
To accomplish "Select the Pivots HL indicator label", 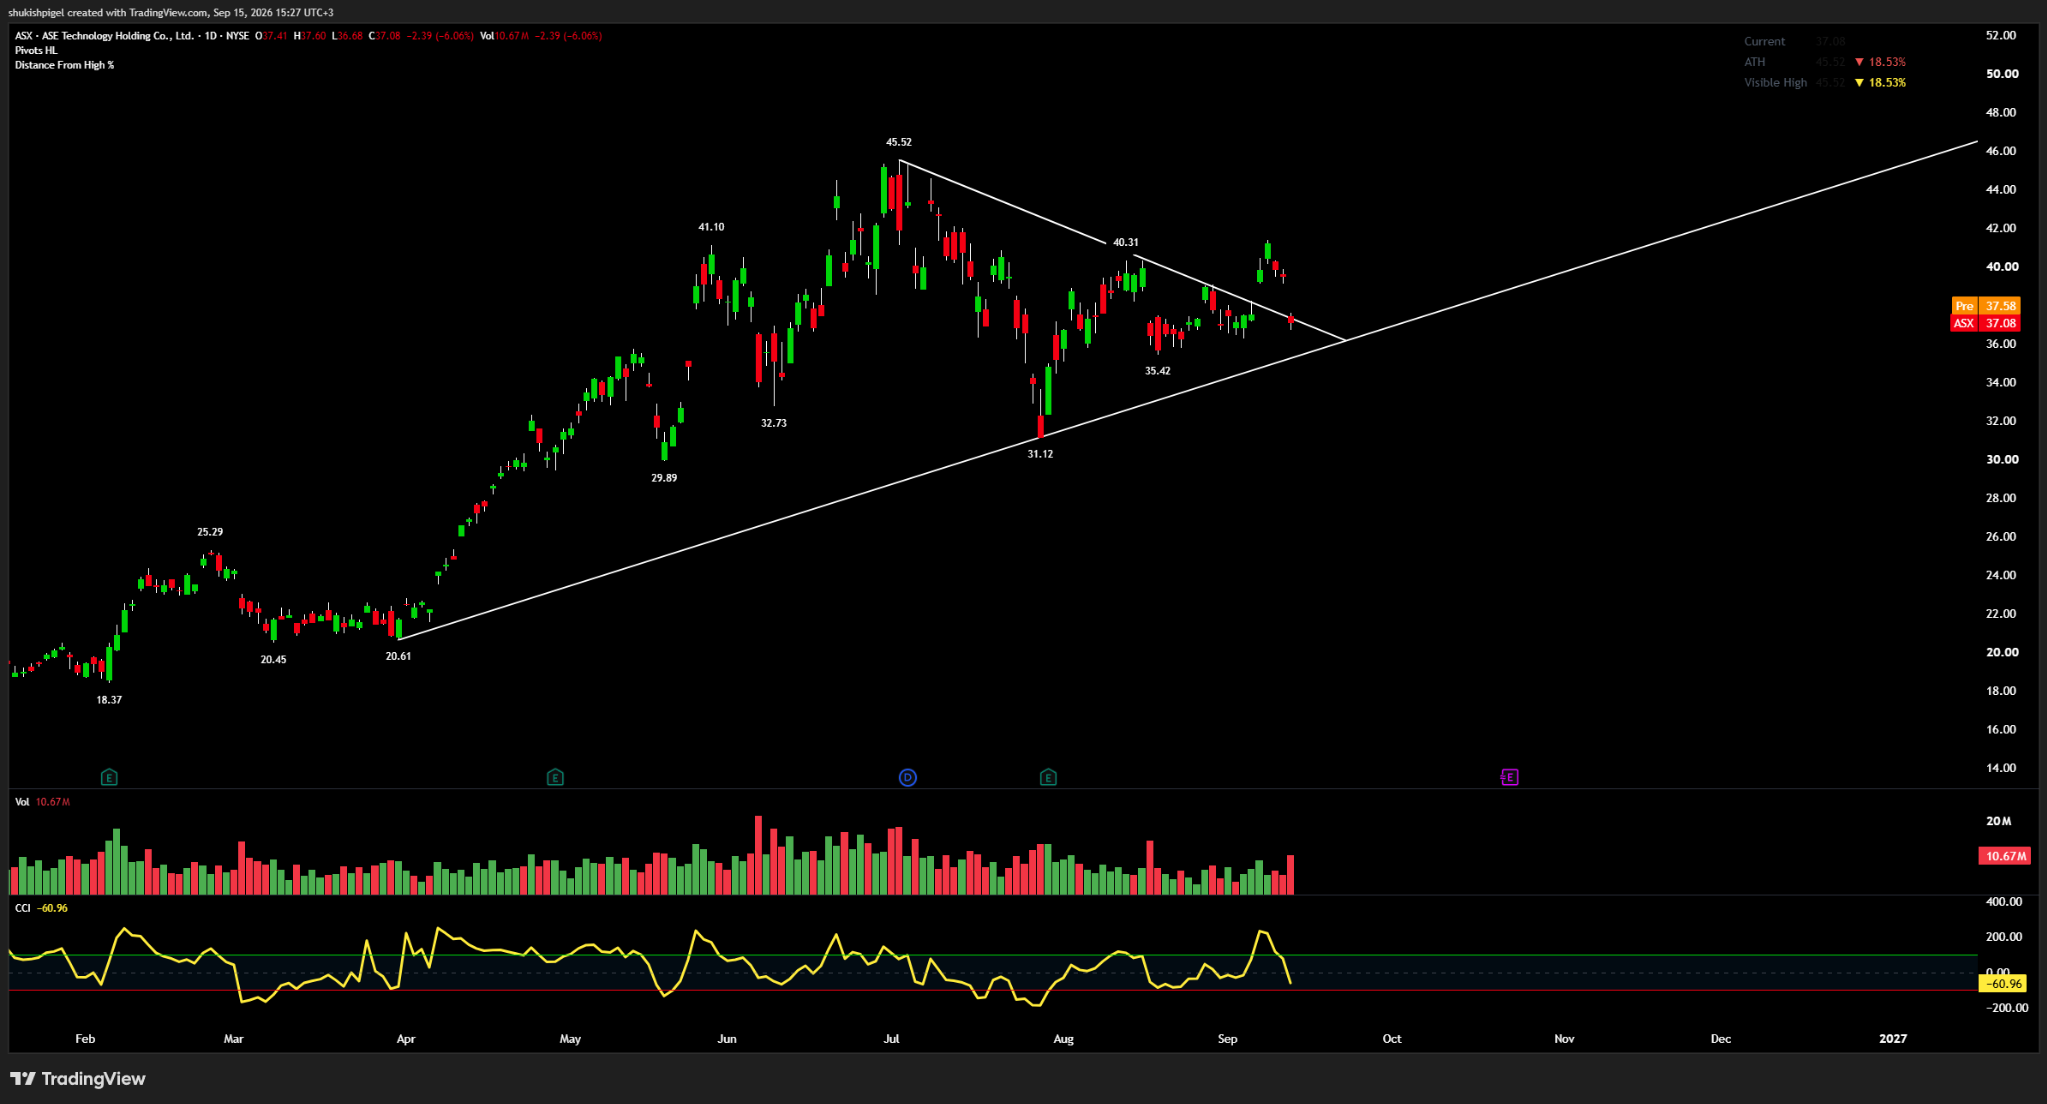I will [x=36, y=50].
